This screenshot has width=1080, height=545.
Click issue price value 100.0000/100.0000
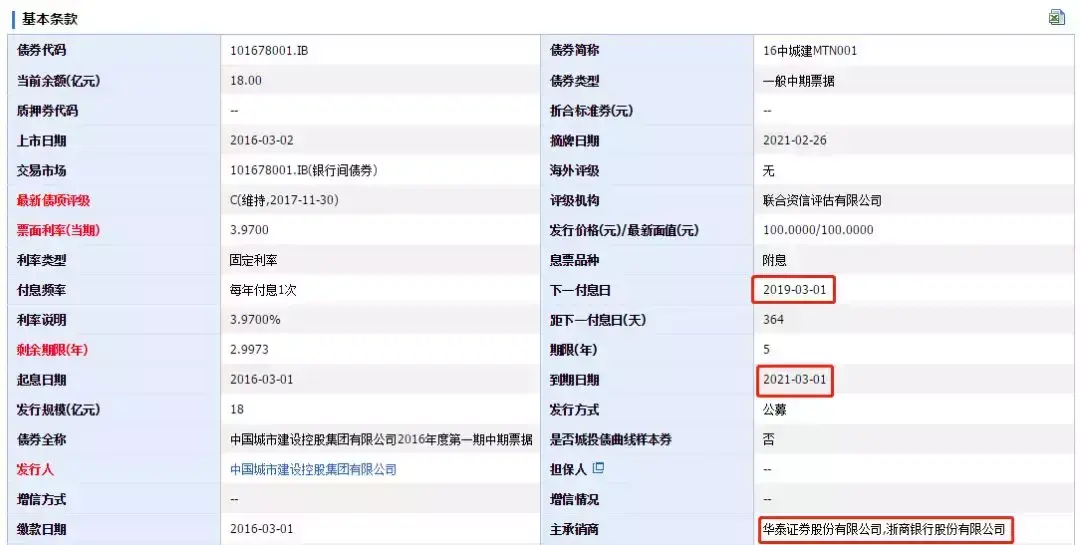pyautogui.click(x=818, y=230)
